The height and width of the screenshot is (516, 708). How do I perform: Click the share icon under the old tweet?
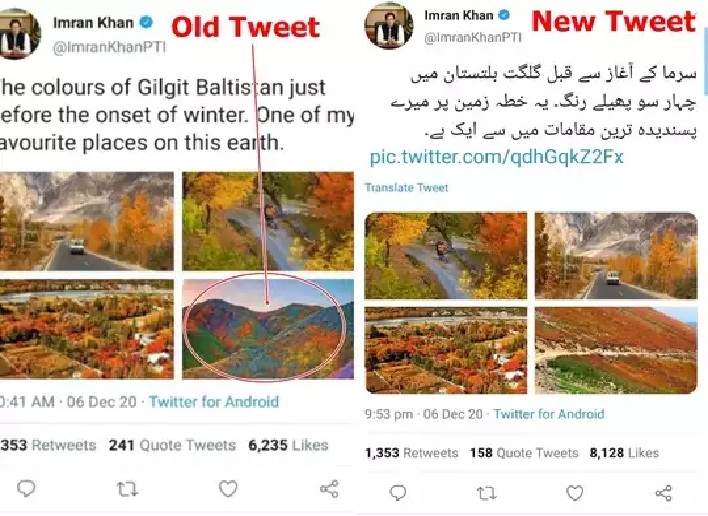[x=328, y=489]
